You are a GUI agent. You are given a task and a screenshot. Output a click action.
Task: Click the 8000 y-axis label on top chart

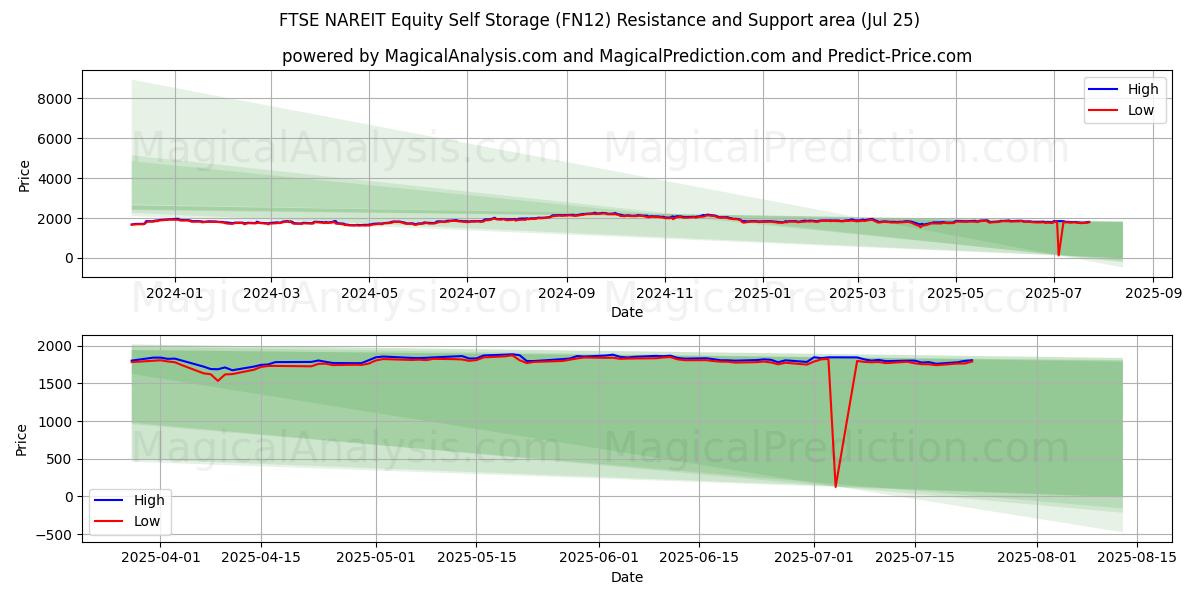coord(56,98)
